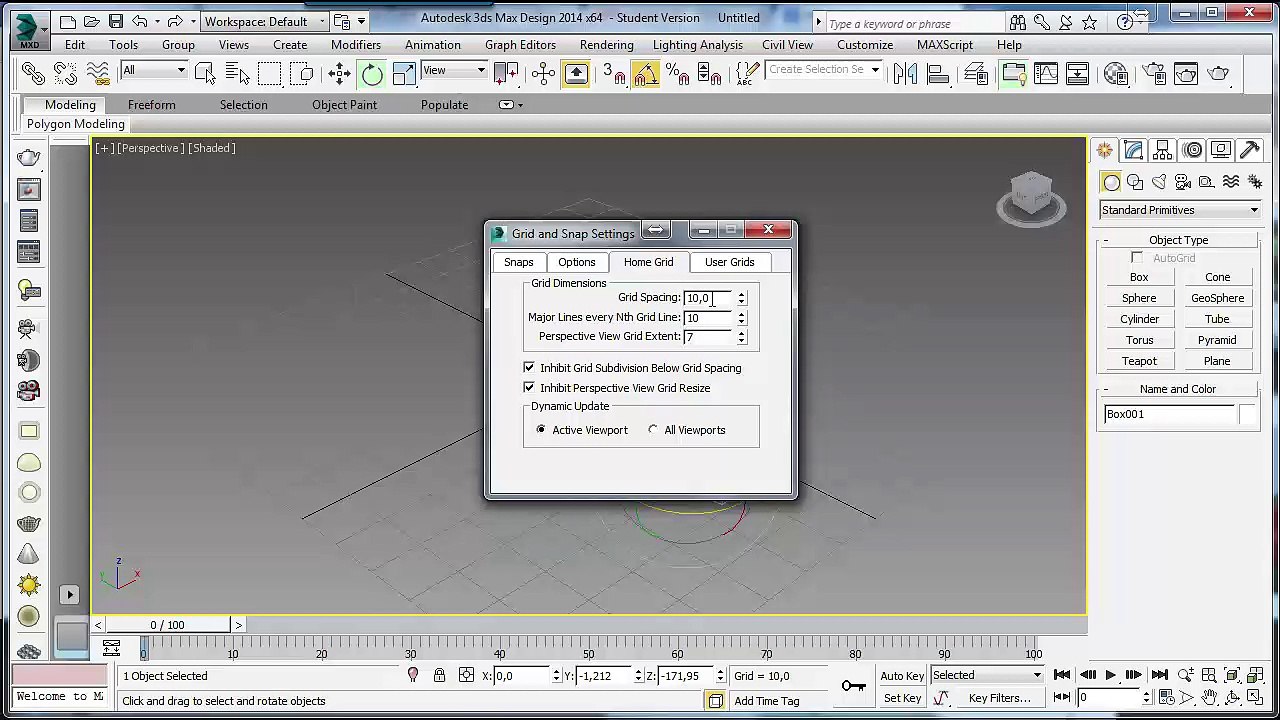Open the reference coordinate View dropdown

point(454,71)
